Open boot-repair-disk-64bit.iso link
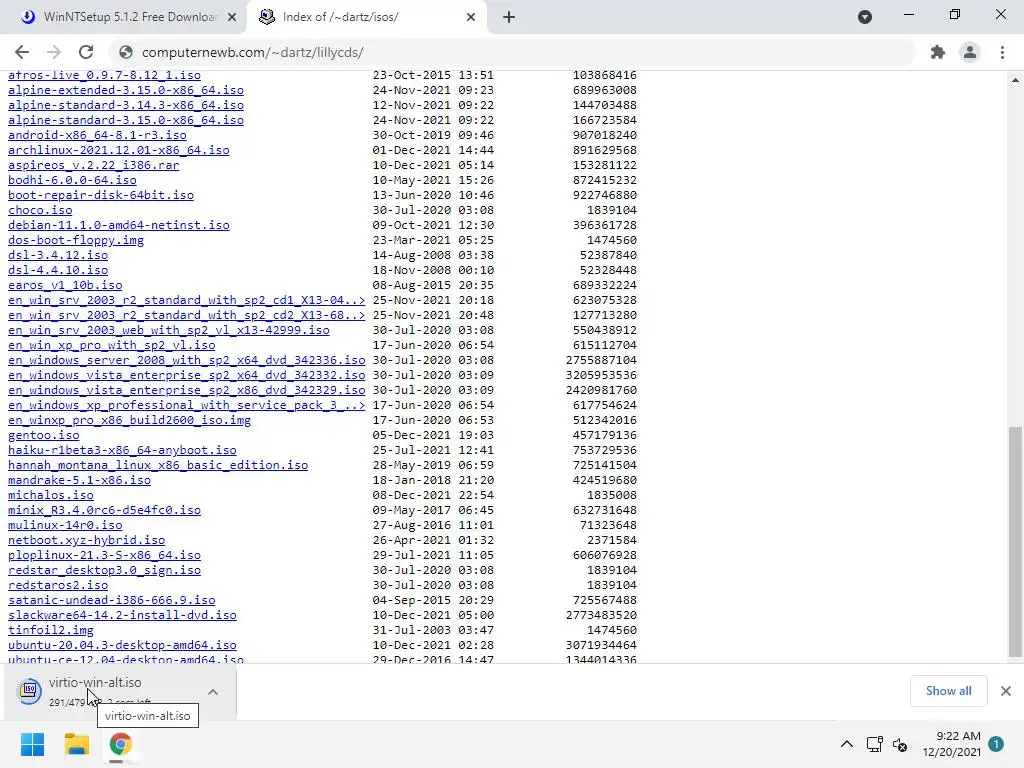Image resolution: width=1024 pixels, height=768 pixels. (101, 195)
